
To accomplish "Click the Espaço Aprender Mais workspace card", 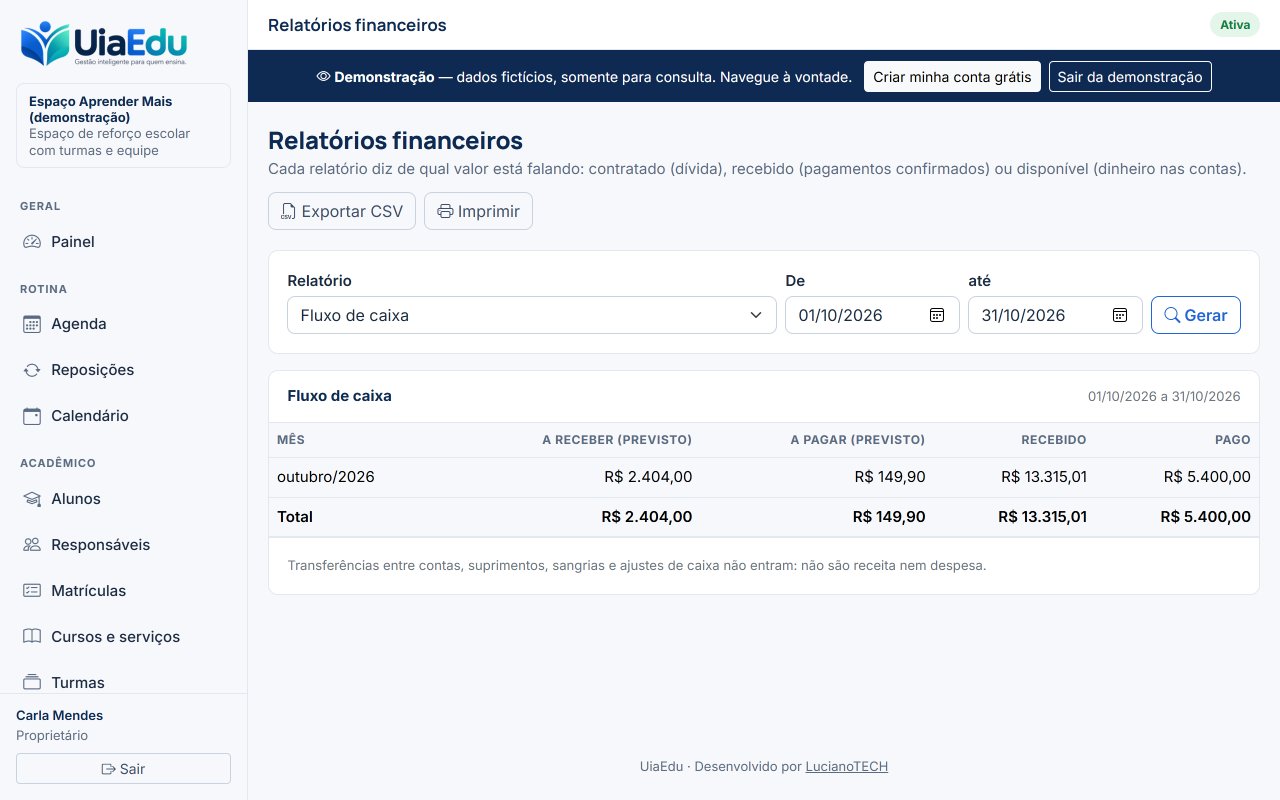I will coord(123,126).
